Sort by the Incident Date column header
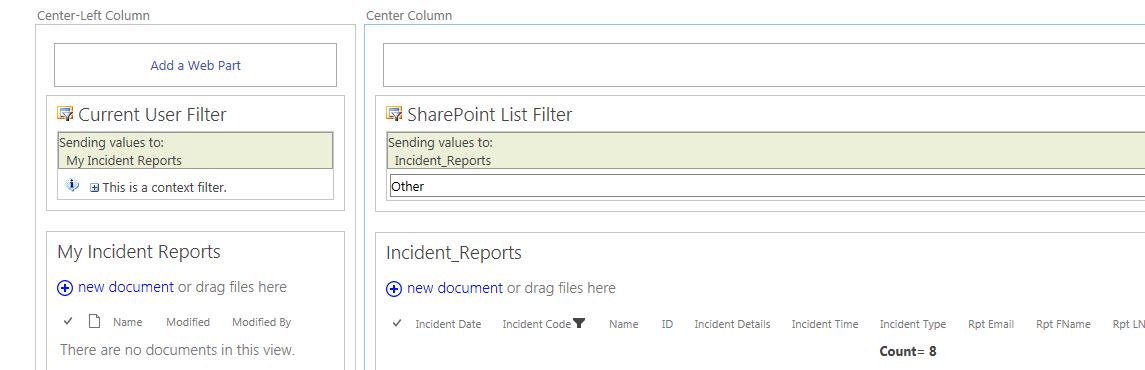The width and height of the screenshot is (1145, 370). (448, 324)
